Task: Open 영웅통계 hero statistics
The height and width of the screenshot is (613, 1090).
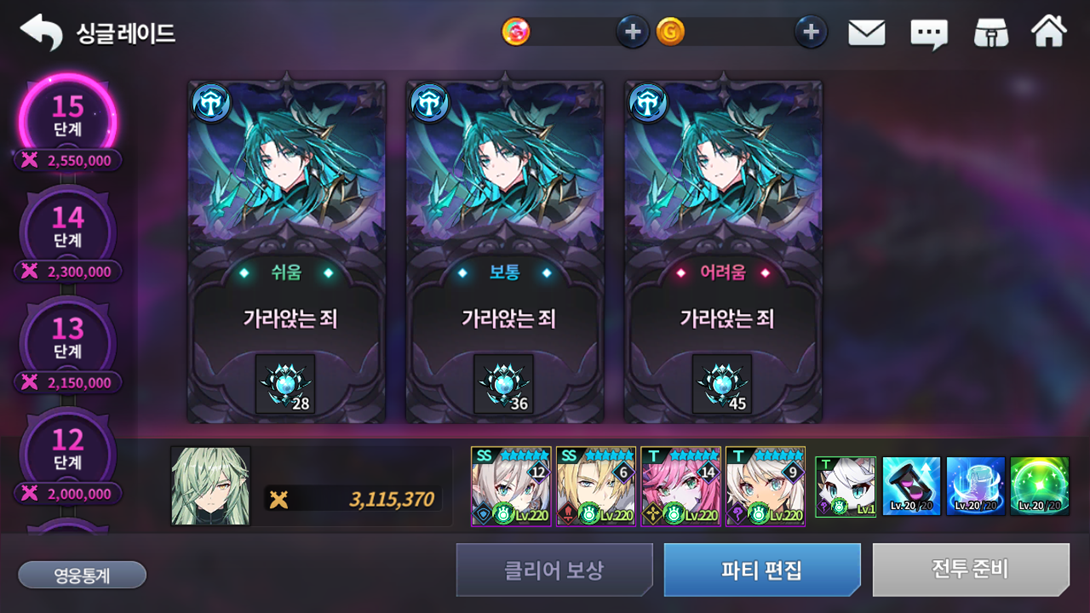Action: coord(82,575)
